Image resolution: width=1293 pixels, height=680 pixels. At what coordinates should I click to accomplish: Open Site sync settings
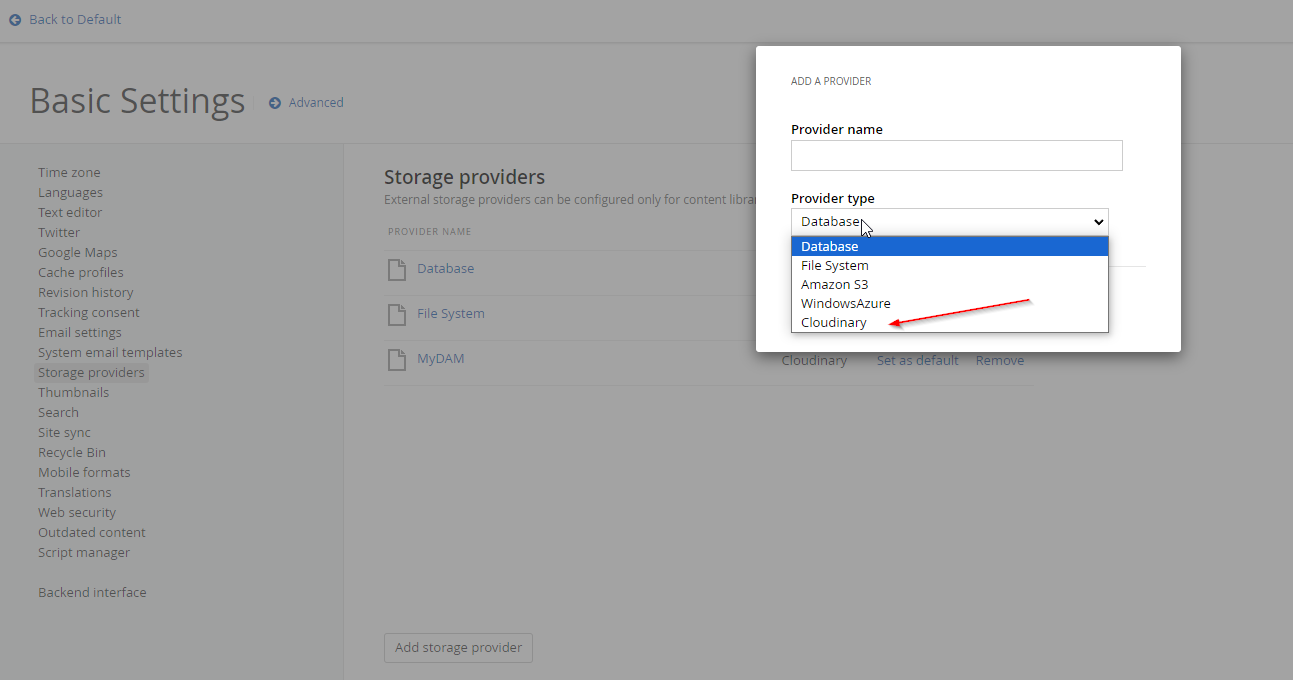click(x=64, y=433)
